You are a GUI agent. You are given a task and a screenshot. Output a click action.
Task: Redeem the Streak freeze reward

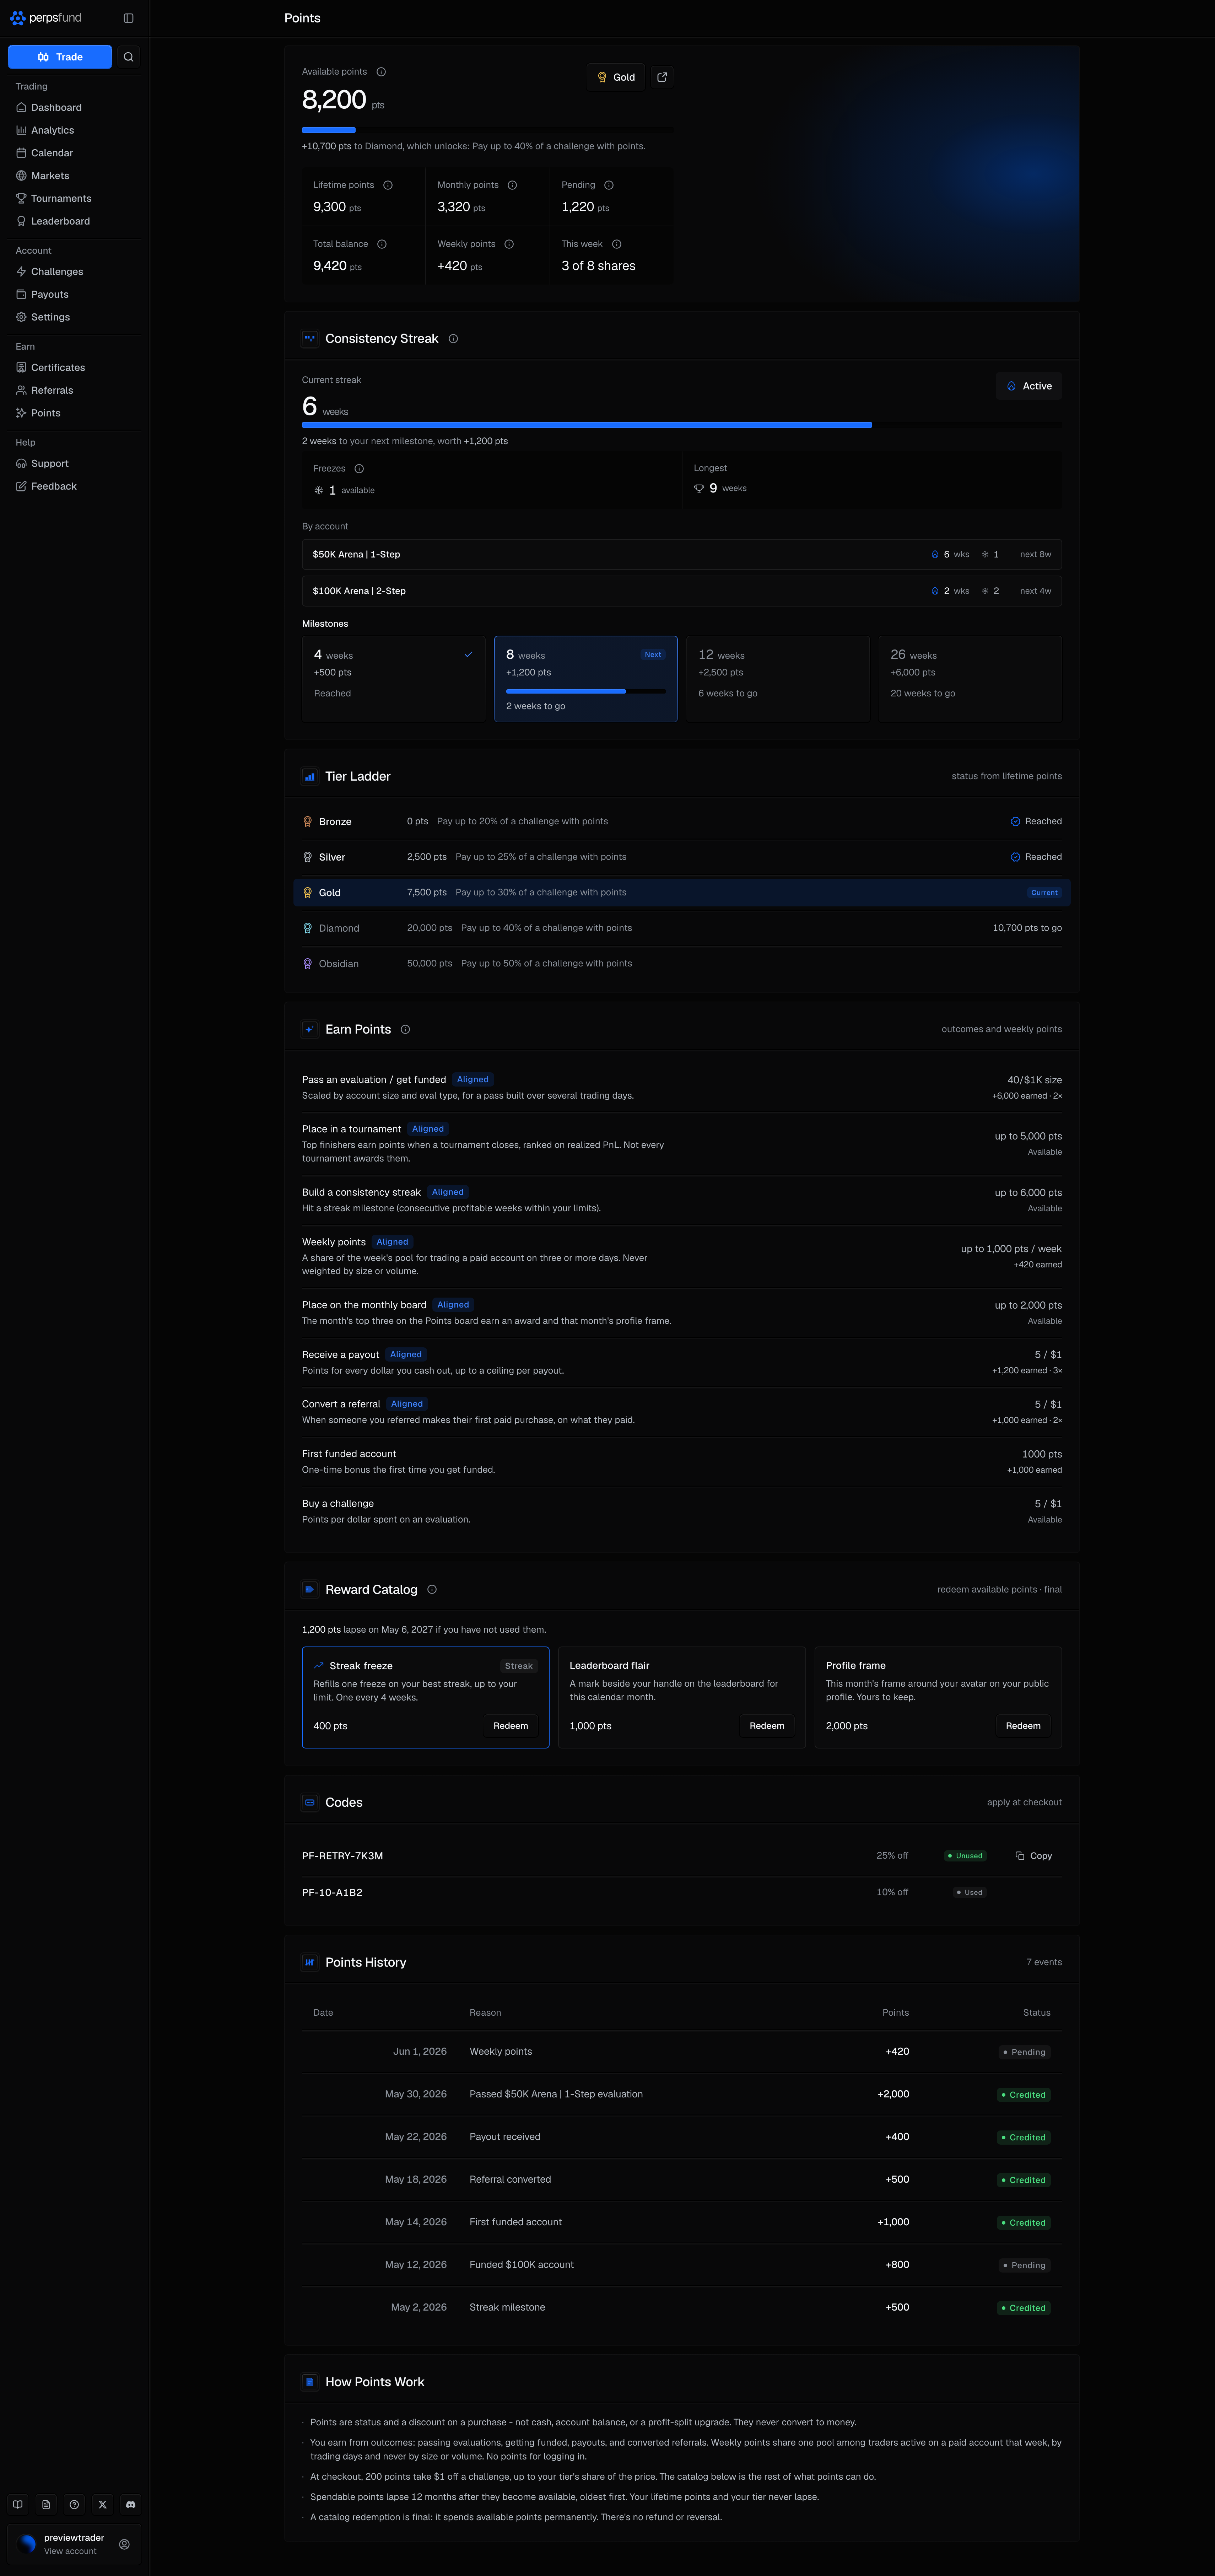(511, 1726)
